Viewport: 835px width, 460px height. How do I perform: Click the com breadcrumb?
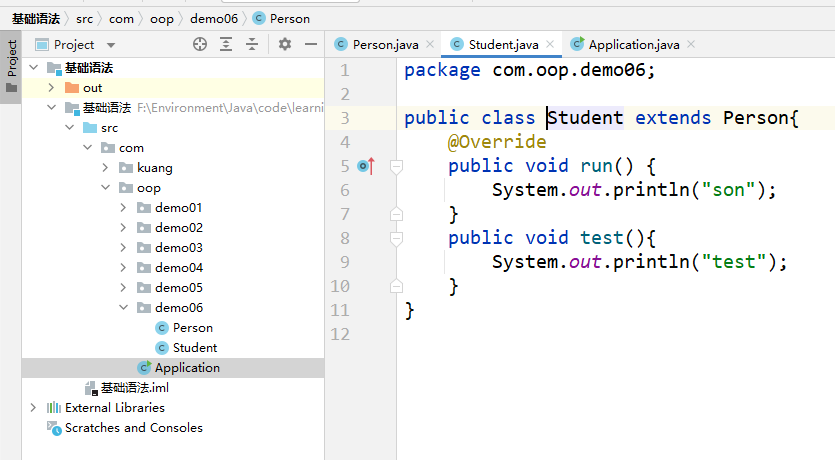[121, 19]
